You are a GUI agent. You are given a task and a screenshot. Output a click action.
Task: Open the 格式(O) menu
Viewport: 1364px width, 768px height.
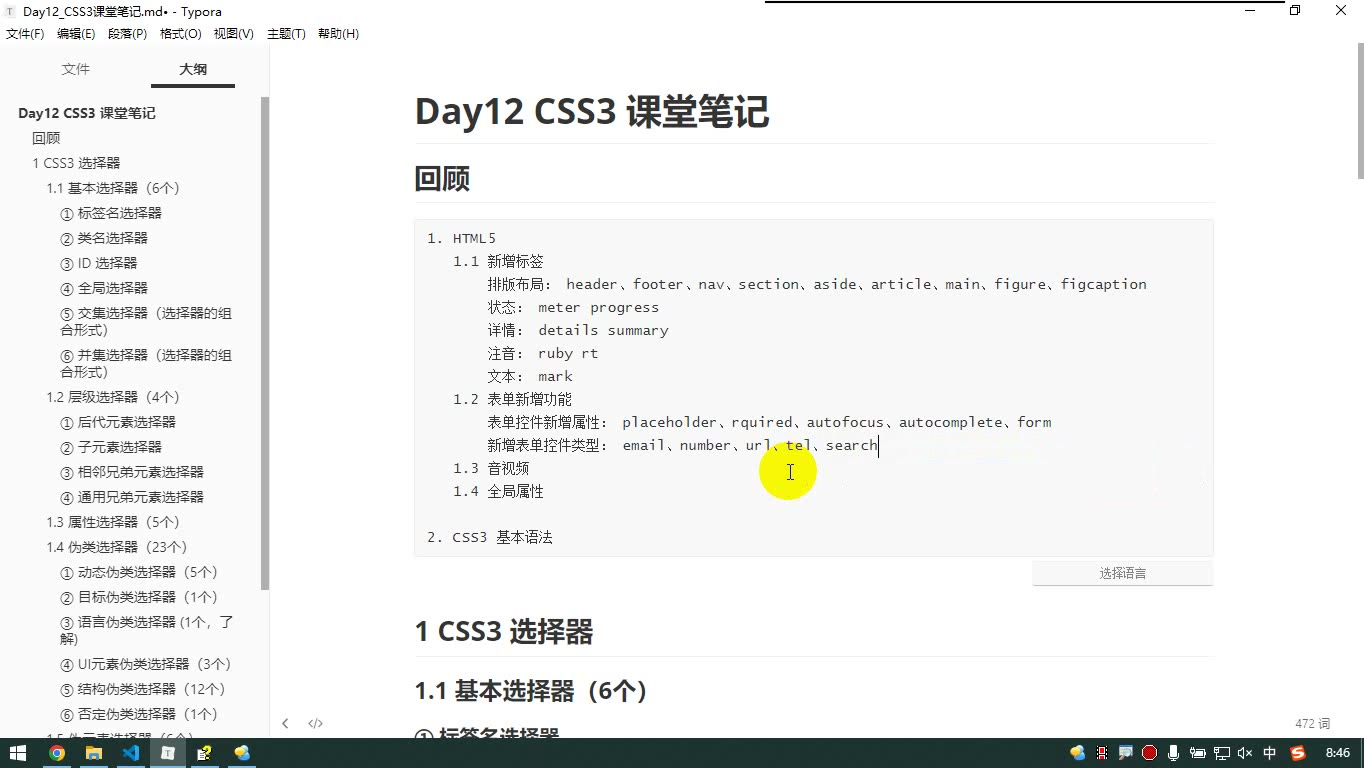[180, 34]
